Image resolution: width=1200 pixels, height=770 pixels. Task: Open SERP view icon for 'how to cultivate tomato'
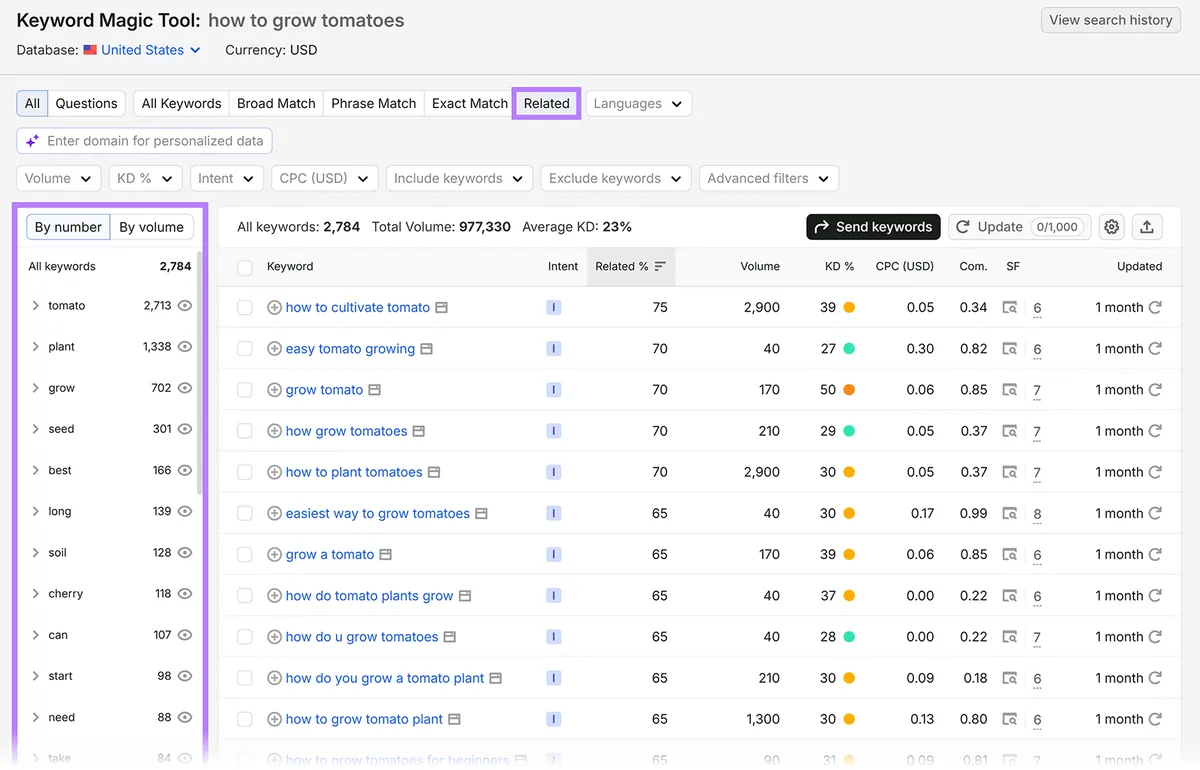(x=441, y=308)
